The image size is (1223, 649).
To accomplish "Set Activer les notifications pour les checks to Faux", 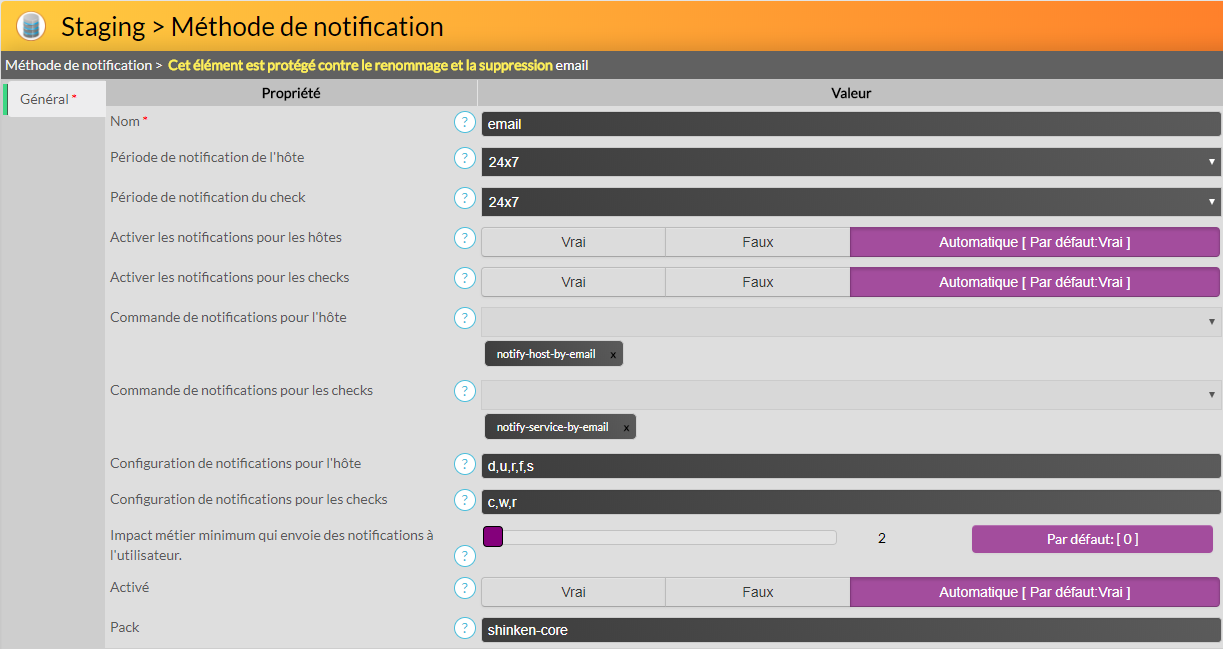I will click(757, 282).
